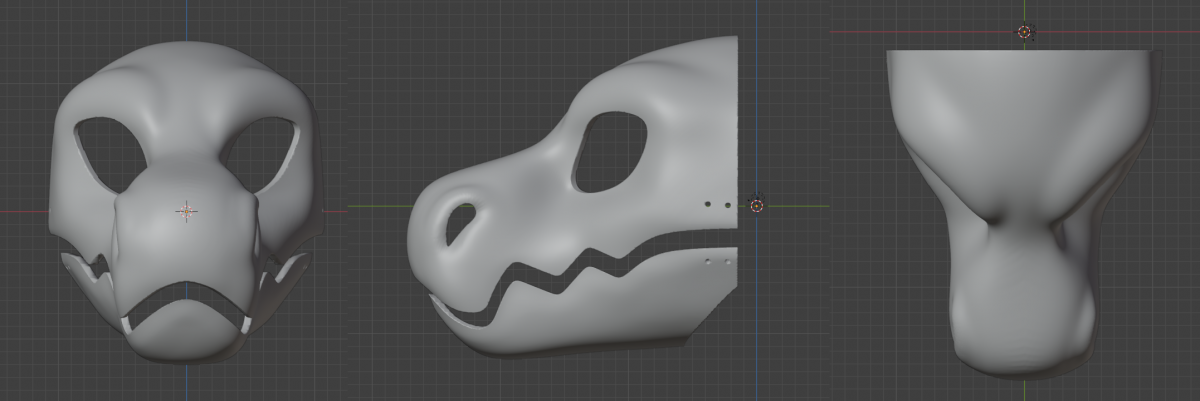This screenshot has width=1200, height=401.
Task: Click the chin of front-view lower jaw
Action: coord(185,333)
